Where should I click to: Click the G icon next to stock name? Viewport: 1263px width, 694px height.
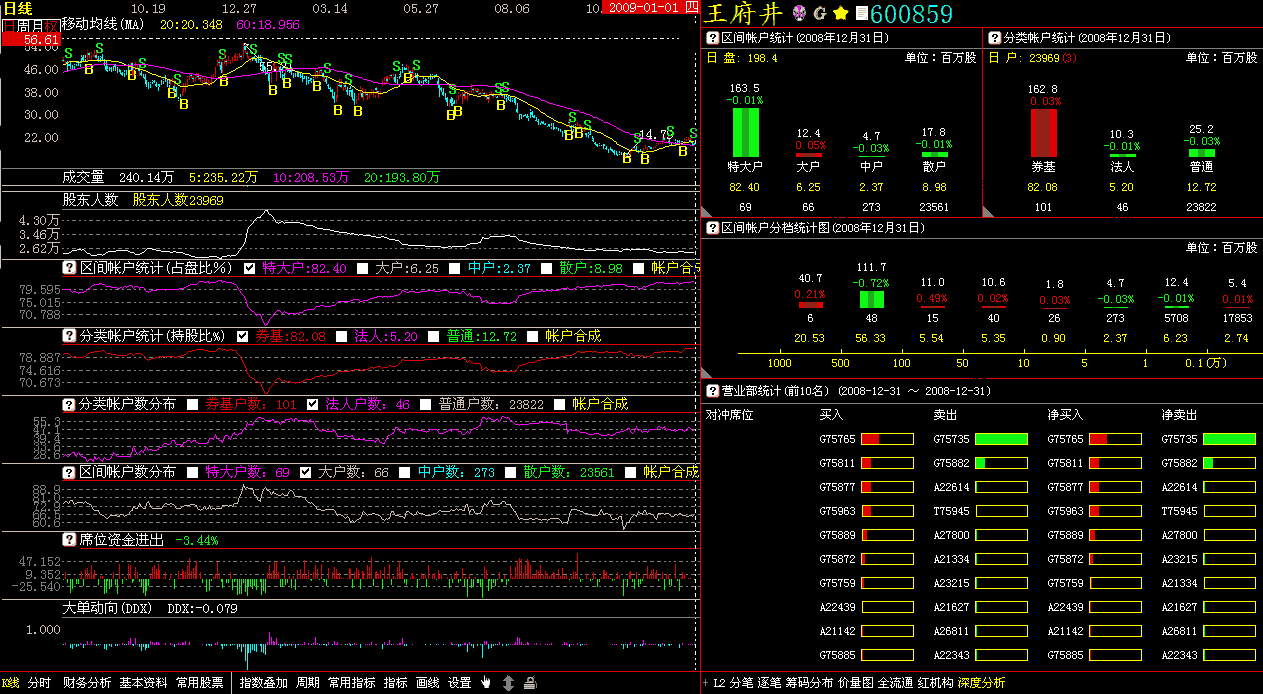(x=820, y=13)
